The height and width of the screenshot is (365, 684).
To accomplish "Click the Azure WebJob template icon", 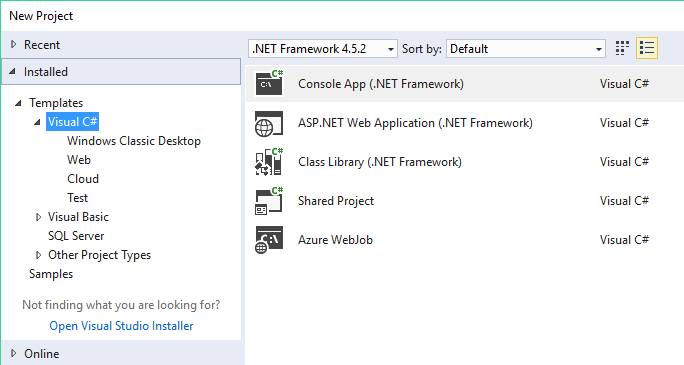I will tap(269, 240).
